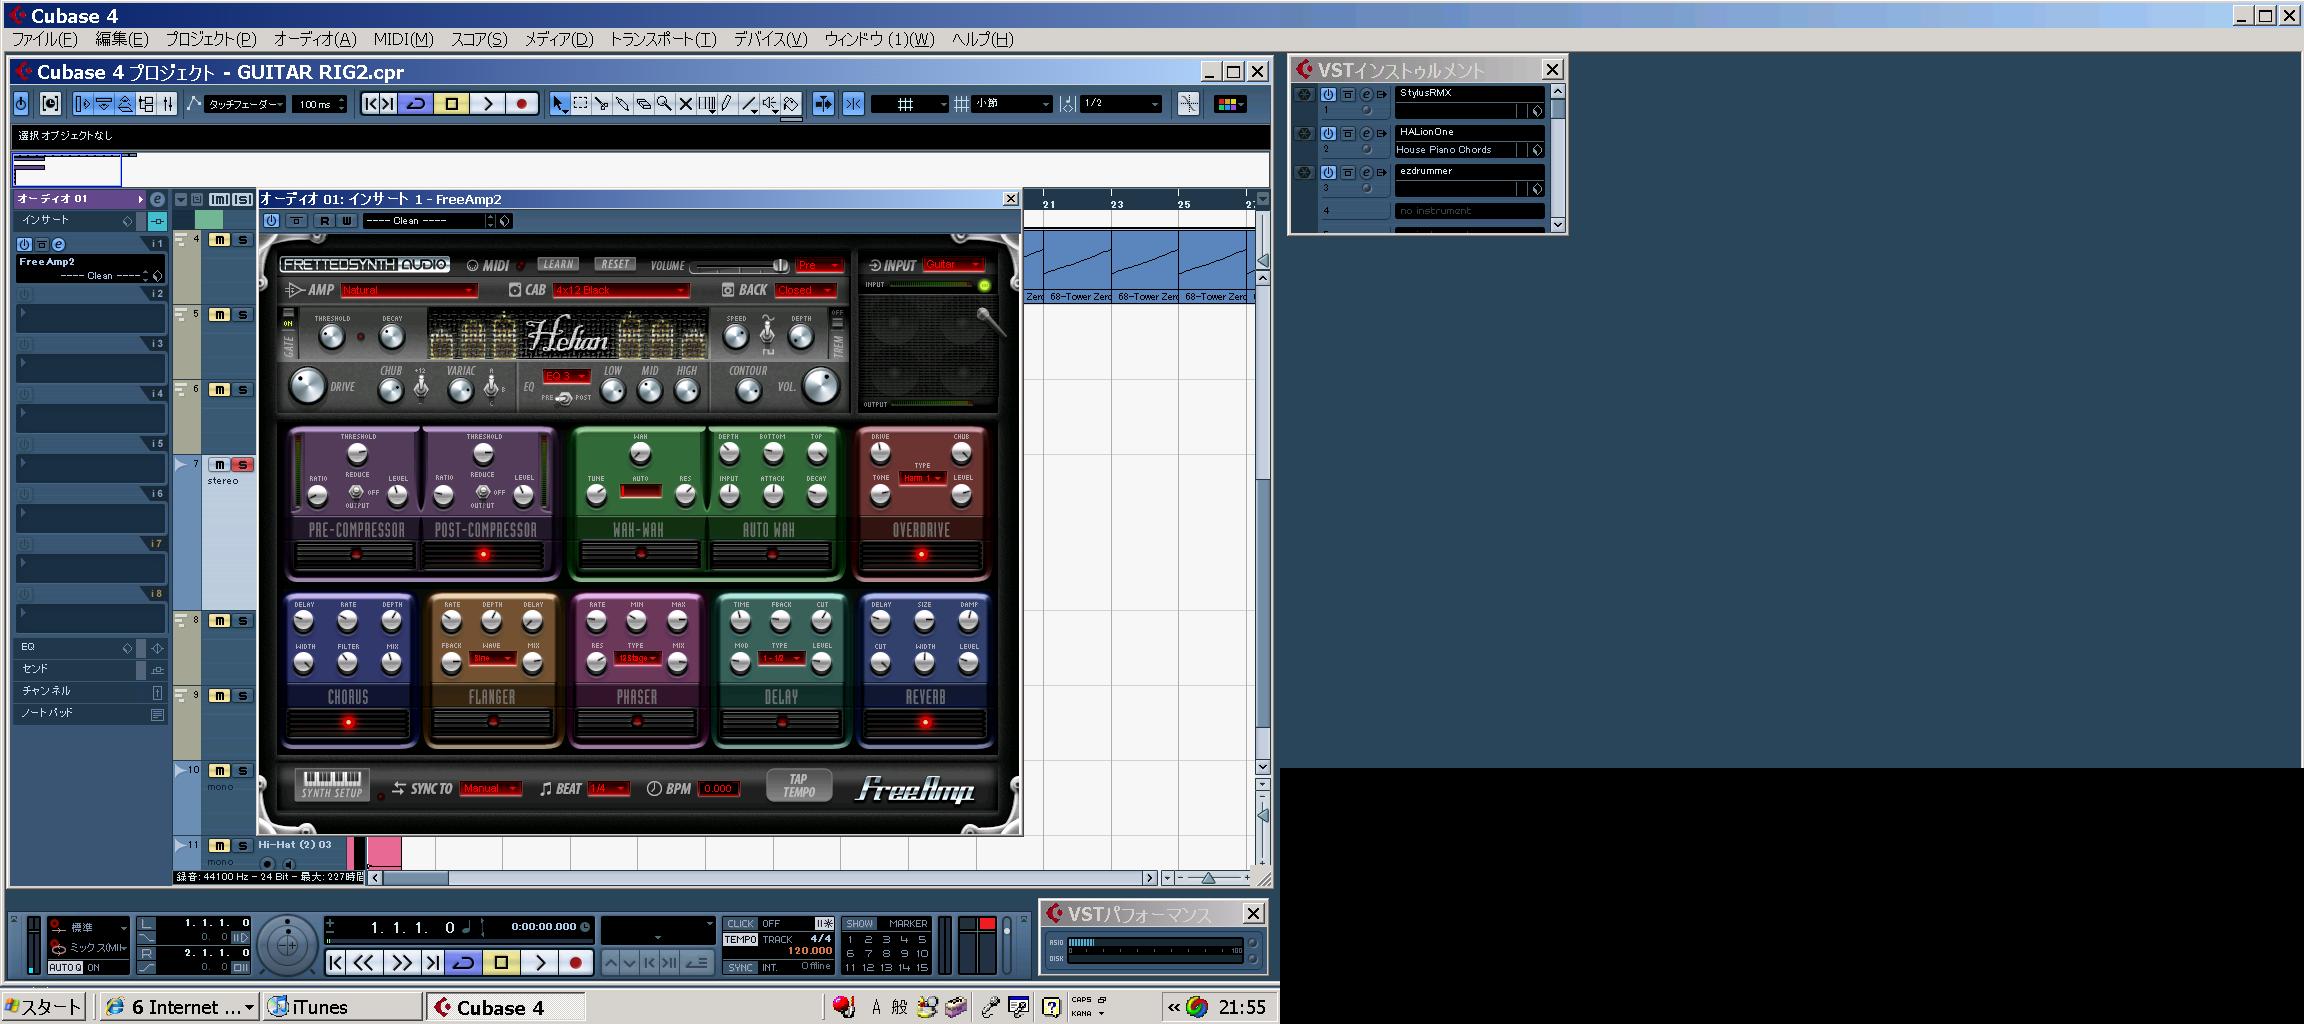Click the BPM value field
This screenshot has height=1024, width=2304.
pos(718,788)
